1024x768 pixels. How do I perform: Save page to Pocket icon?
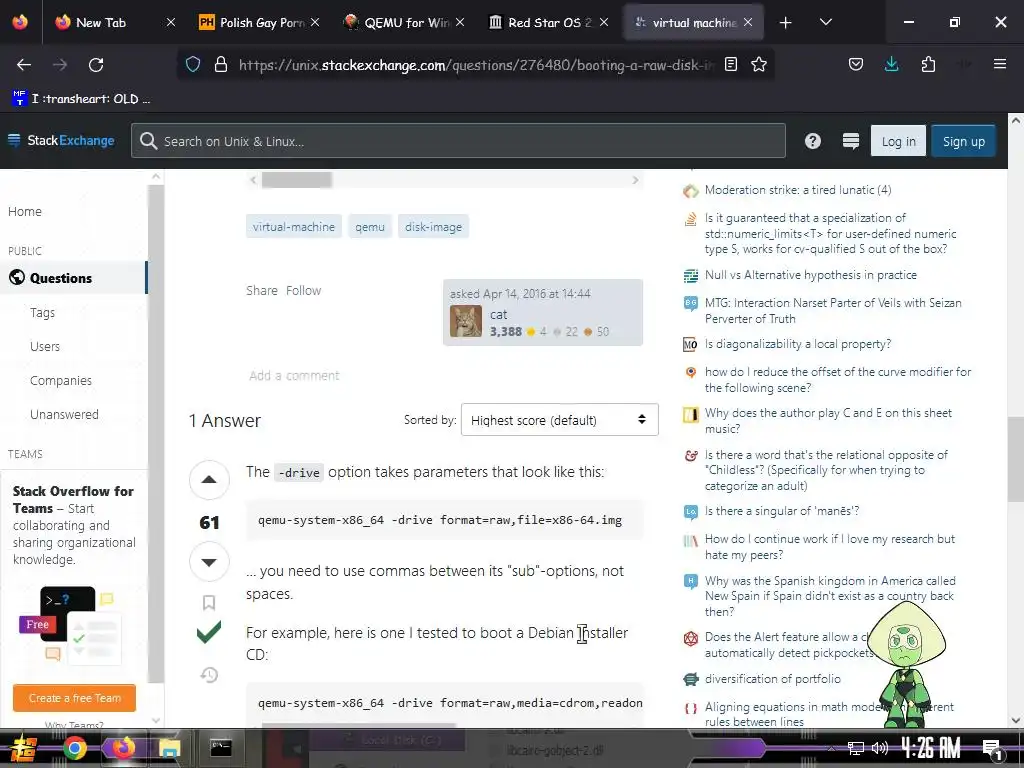pyautogui.click(x=856, y=65)
